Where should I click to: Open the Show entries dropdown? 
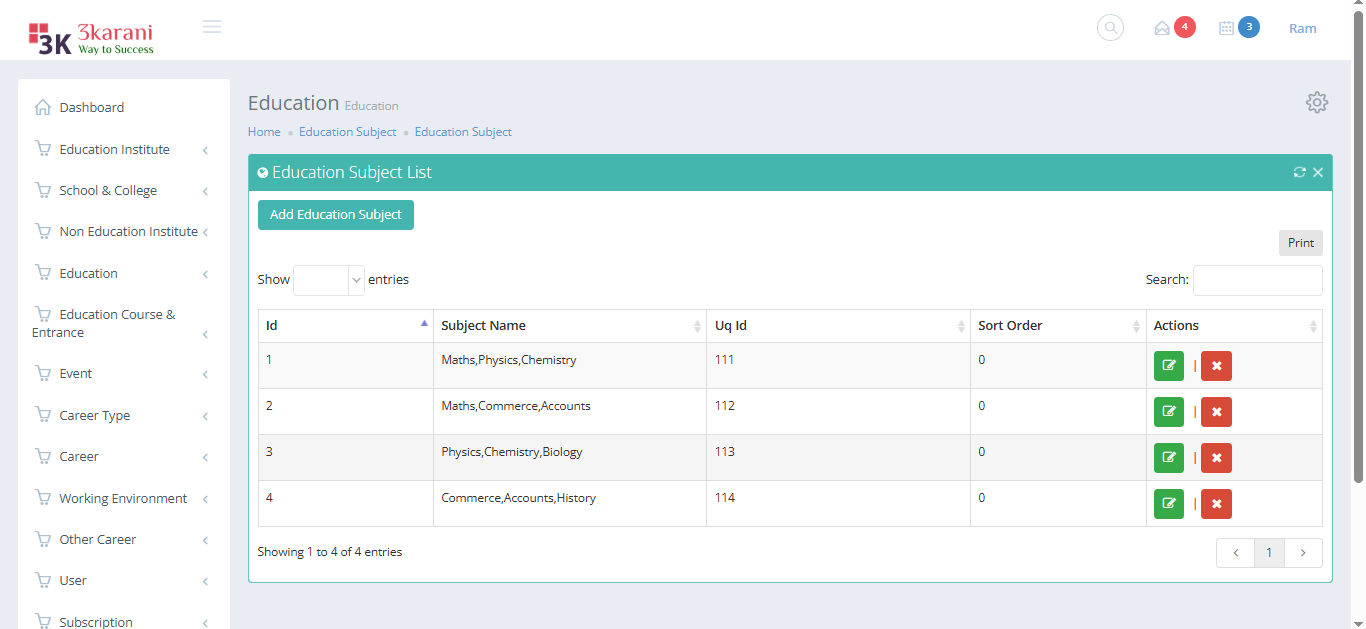[329, 280]
